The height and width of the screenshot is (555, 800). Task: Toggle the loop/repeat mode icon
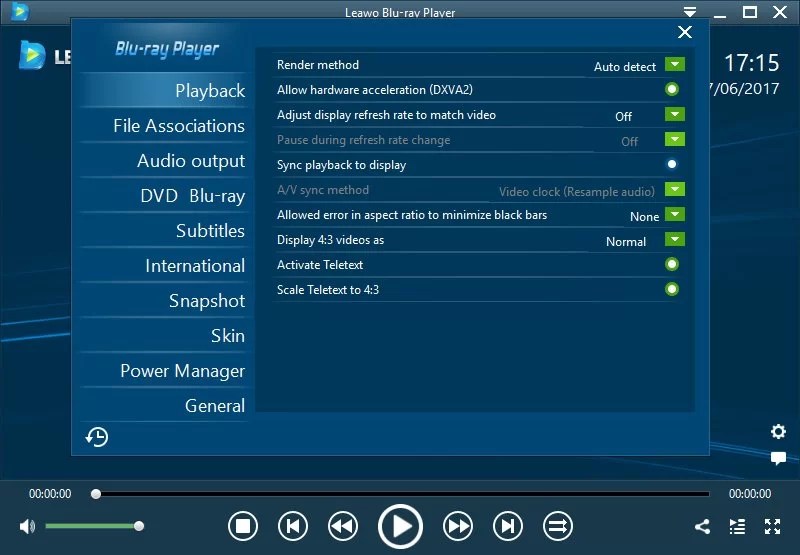point(558,526)
